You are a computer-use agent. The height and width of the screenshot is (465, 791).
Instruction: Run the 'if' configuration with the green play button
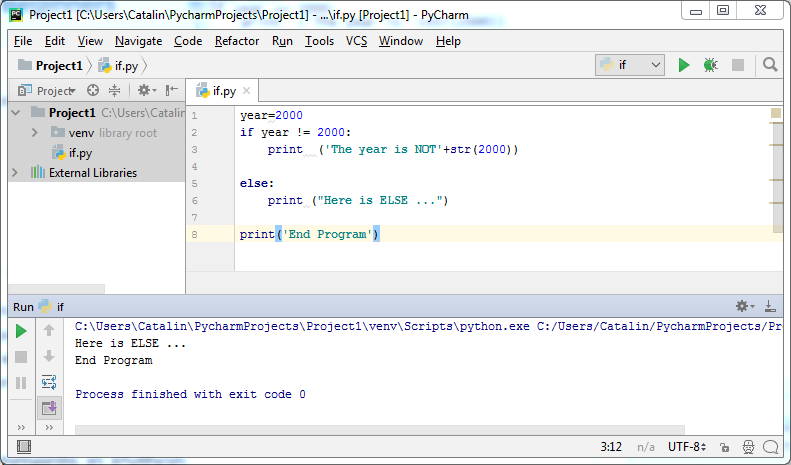pos(684,65)
